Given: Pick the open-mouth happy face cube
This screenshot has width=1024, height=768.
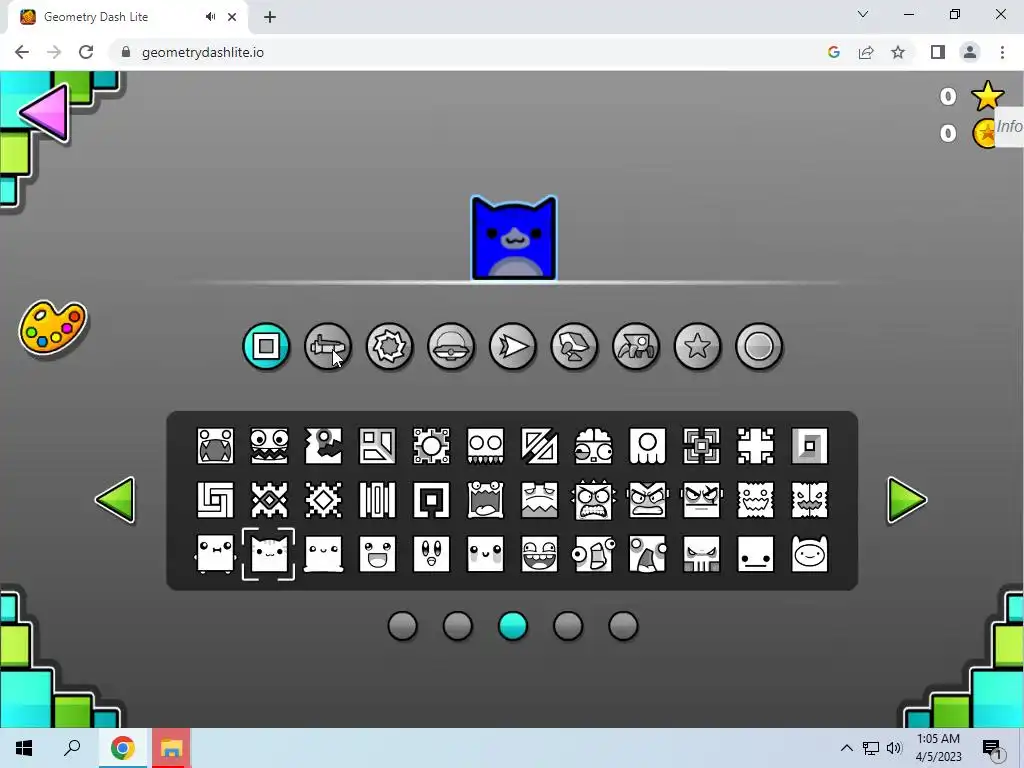Looking at the screenshot, I should click(x=377, y=554).
